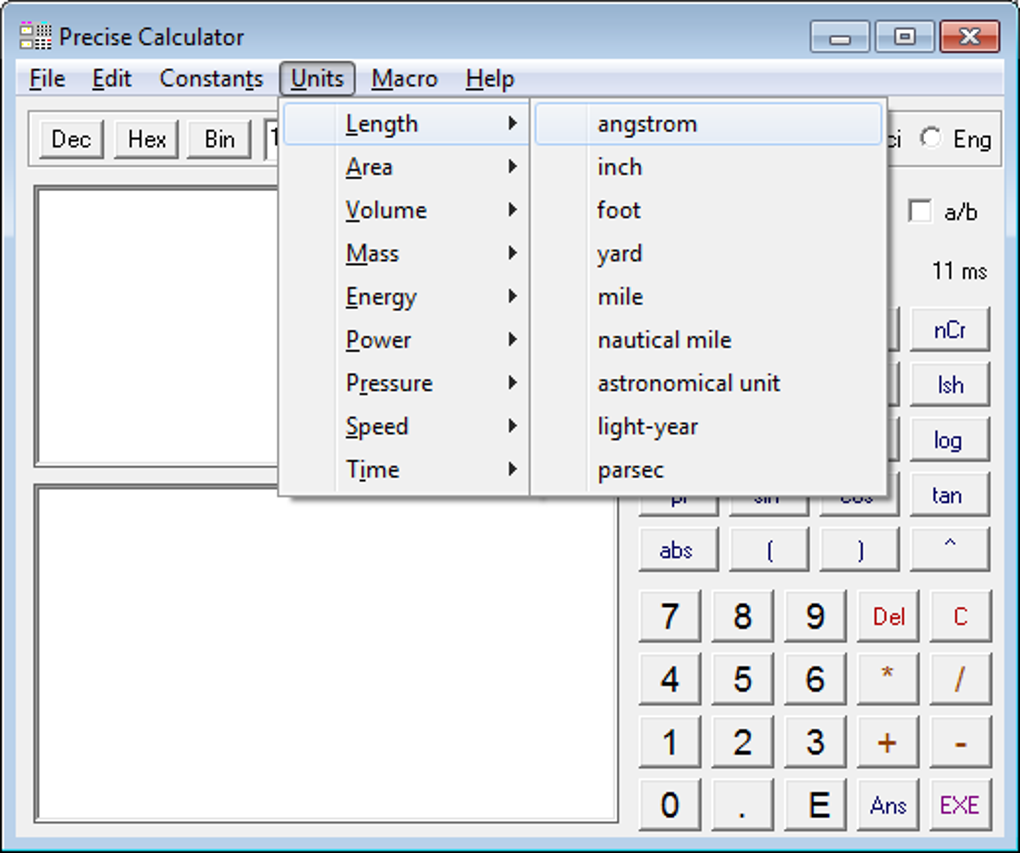Image resolution: width=1020 pixels, height=853 pixels.
Task: Choose light-year from Length submenu
Action: pyautogui.click(x=648, y=426)
